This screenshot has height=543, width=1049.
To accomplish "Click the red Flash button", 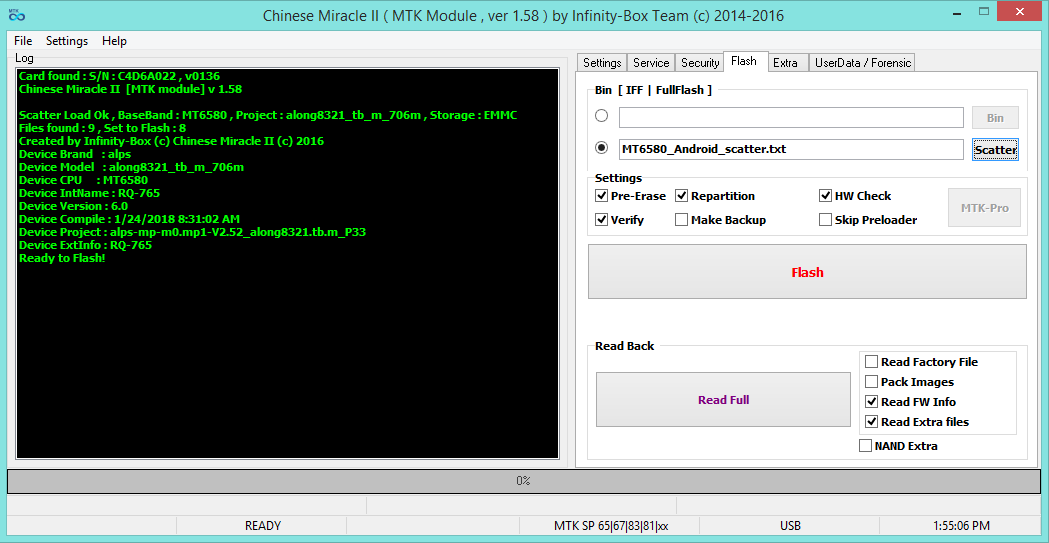I will click(x=807, y=272).
